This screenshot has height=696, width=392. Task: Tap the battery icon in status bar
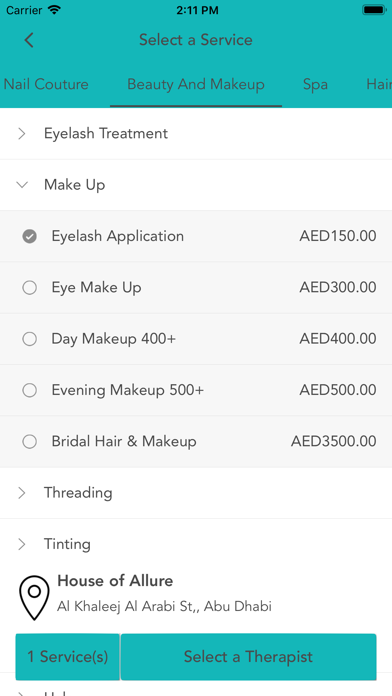[x=374, y=10]
